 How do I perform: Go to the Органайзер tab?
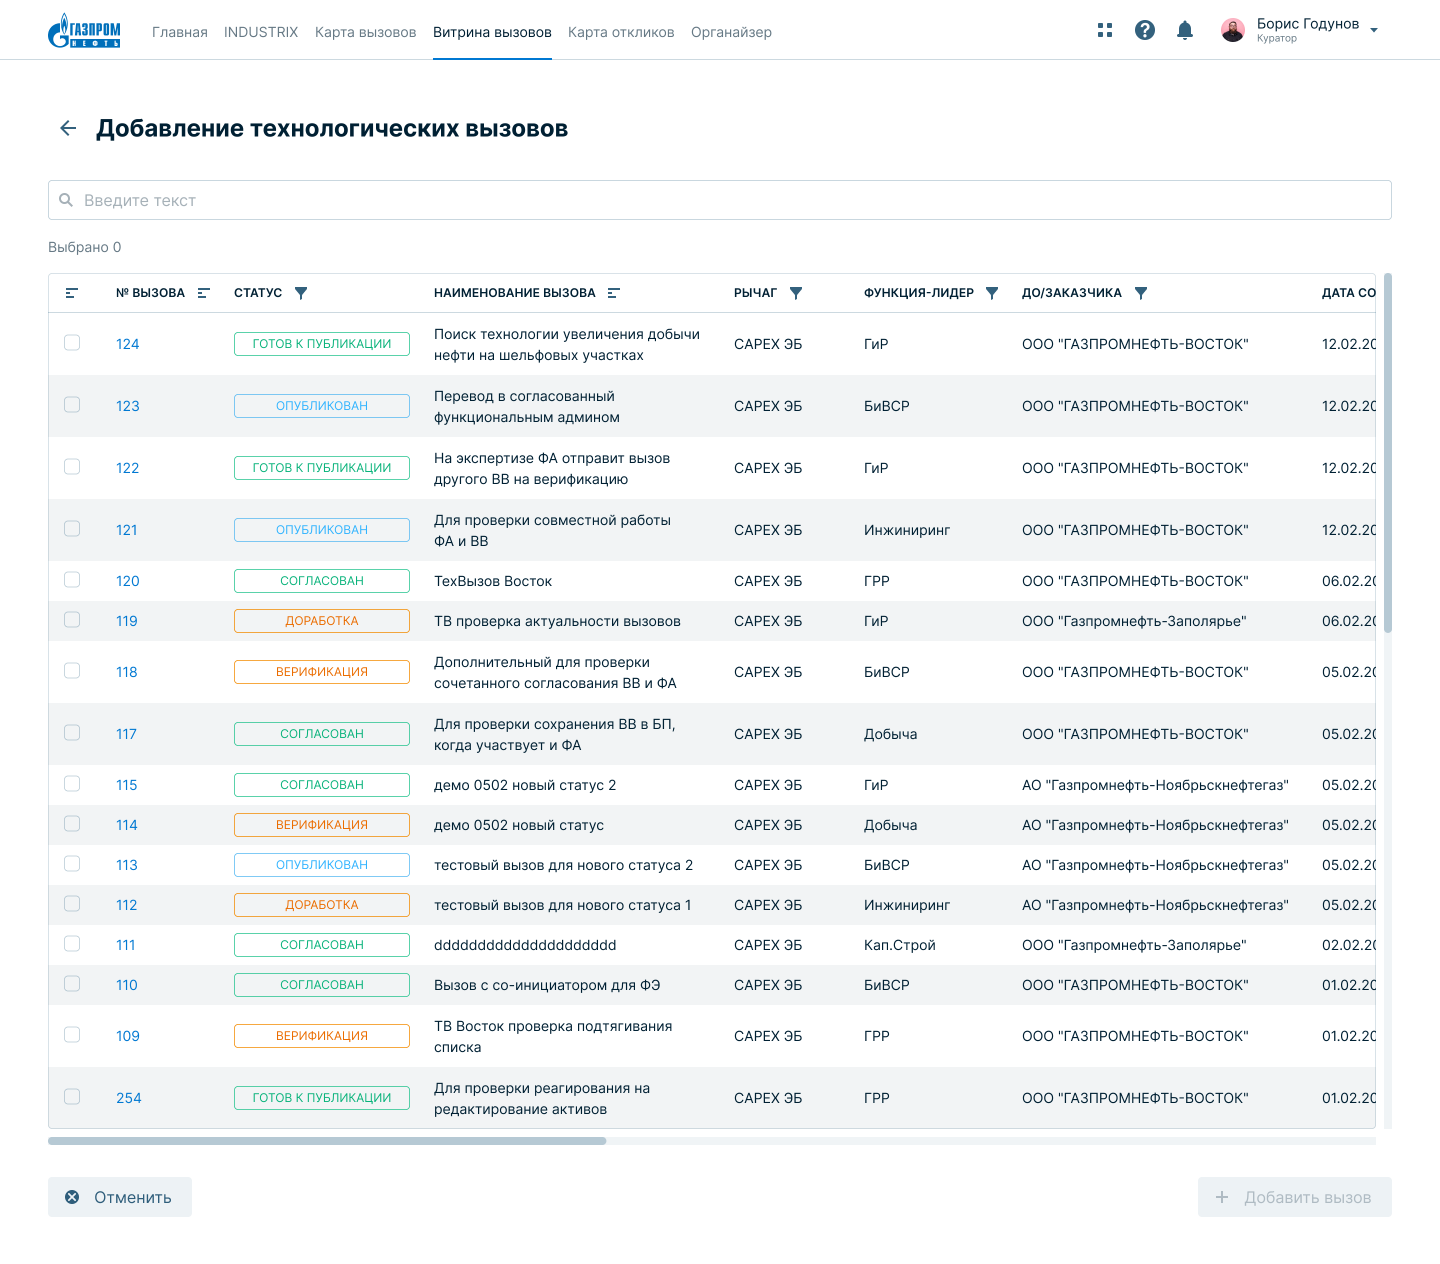(x=731, y=32)
